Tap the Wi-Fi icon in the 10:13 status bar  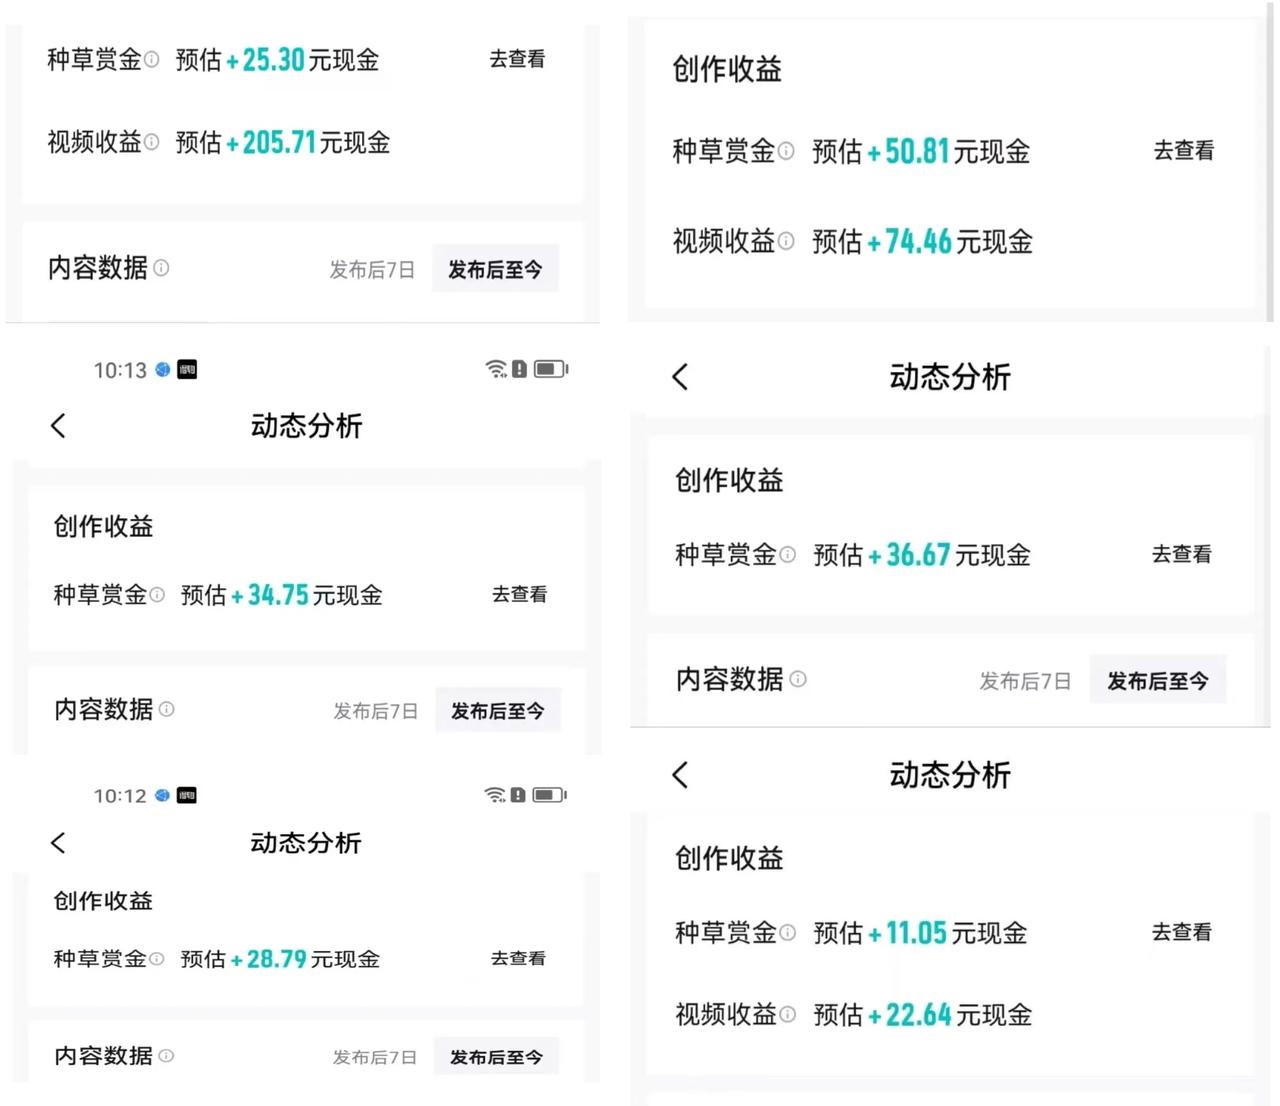click(495, 369)
